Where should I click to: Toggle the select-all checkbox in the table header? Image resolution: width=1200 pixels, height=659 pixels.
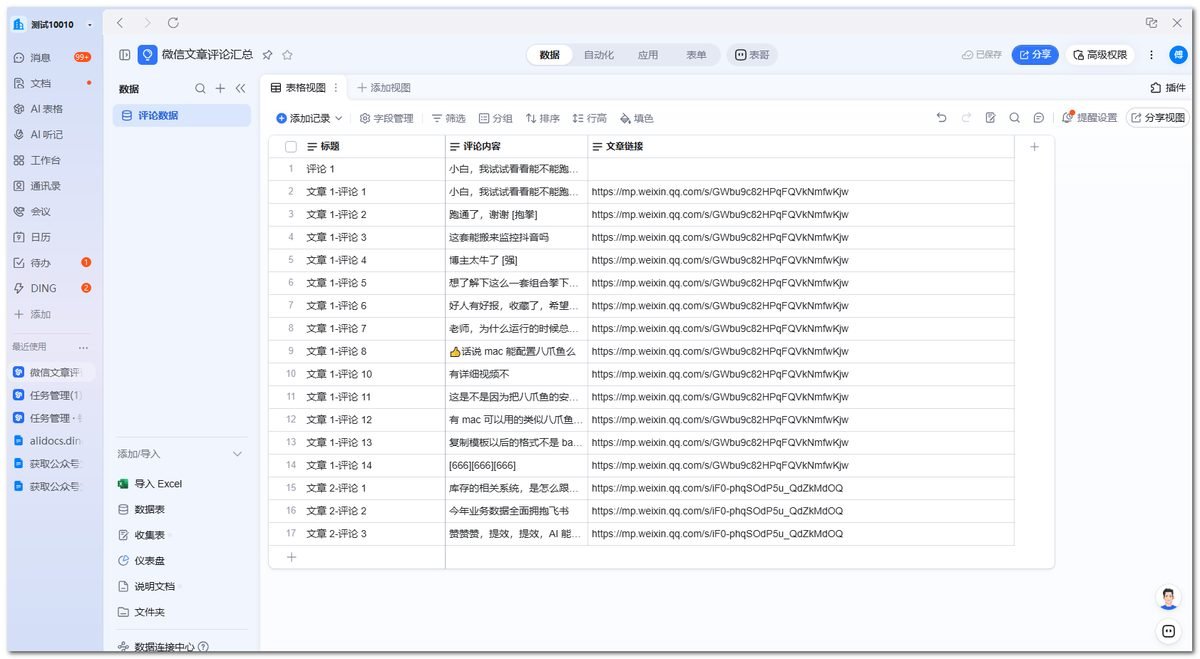[291, 147]
